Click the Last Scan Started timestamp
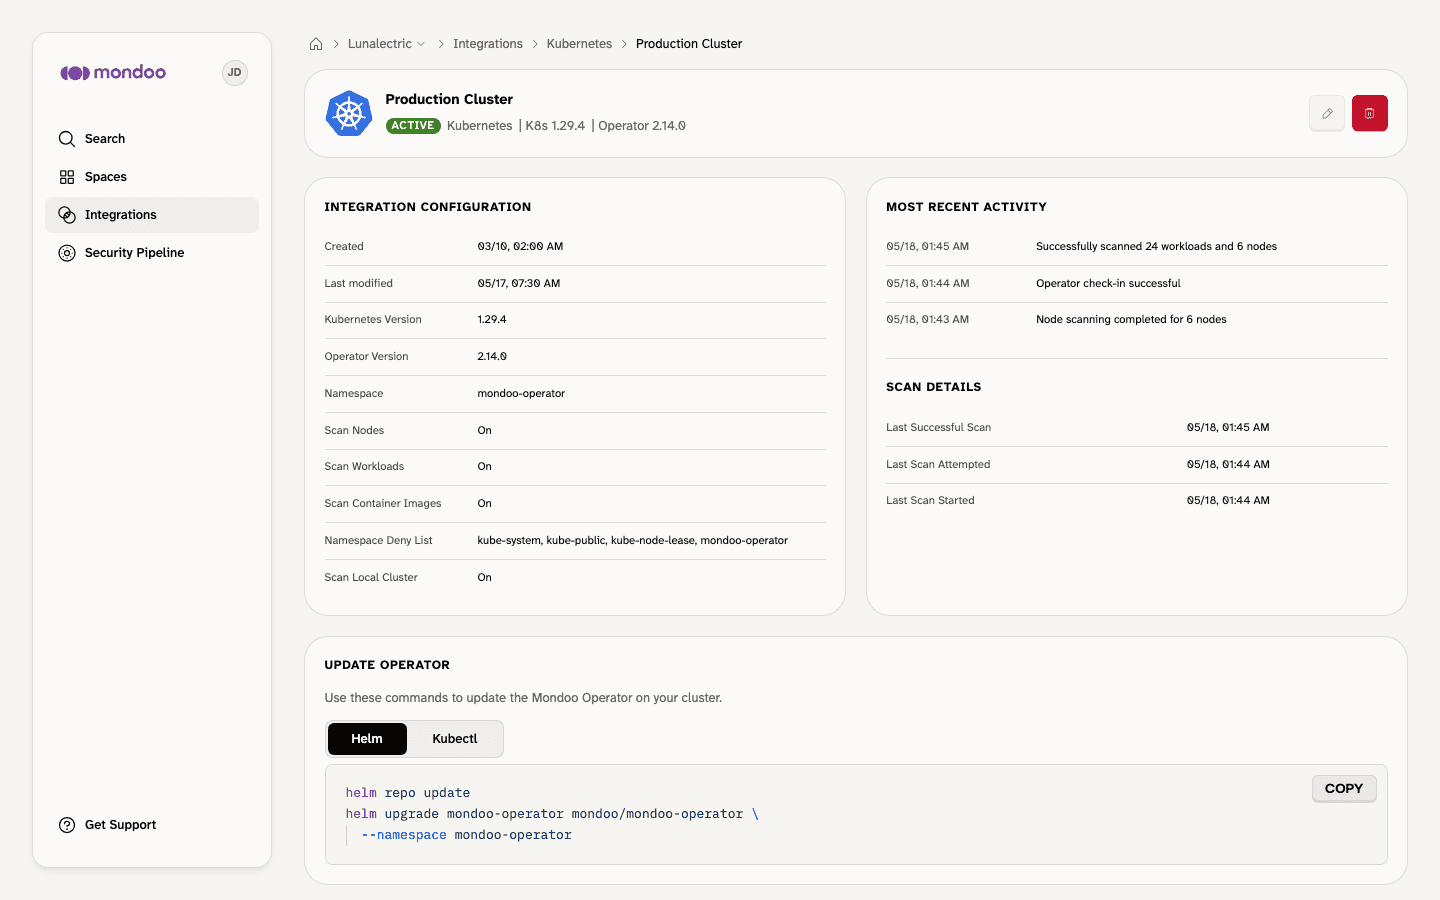The image size is (1440, 900). [1228, 501]
